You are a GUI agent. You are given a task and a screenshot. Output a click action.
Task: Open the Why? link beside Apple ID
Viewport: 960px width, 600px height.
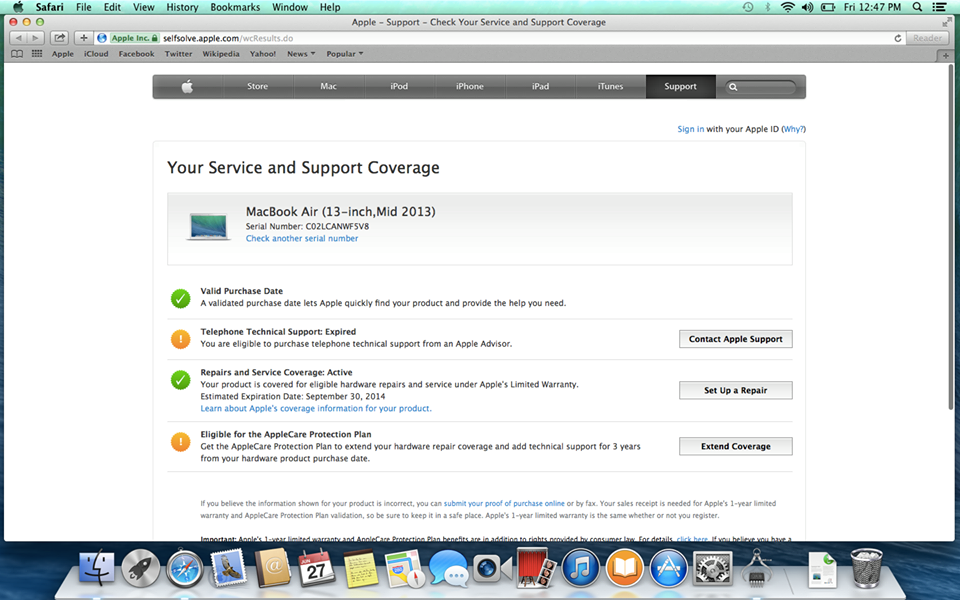point(793,129)
